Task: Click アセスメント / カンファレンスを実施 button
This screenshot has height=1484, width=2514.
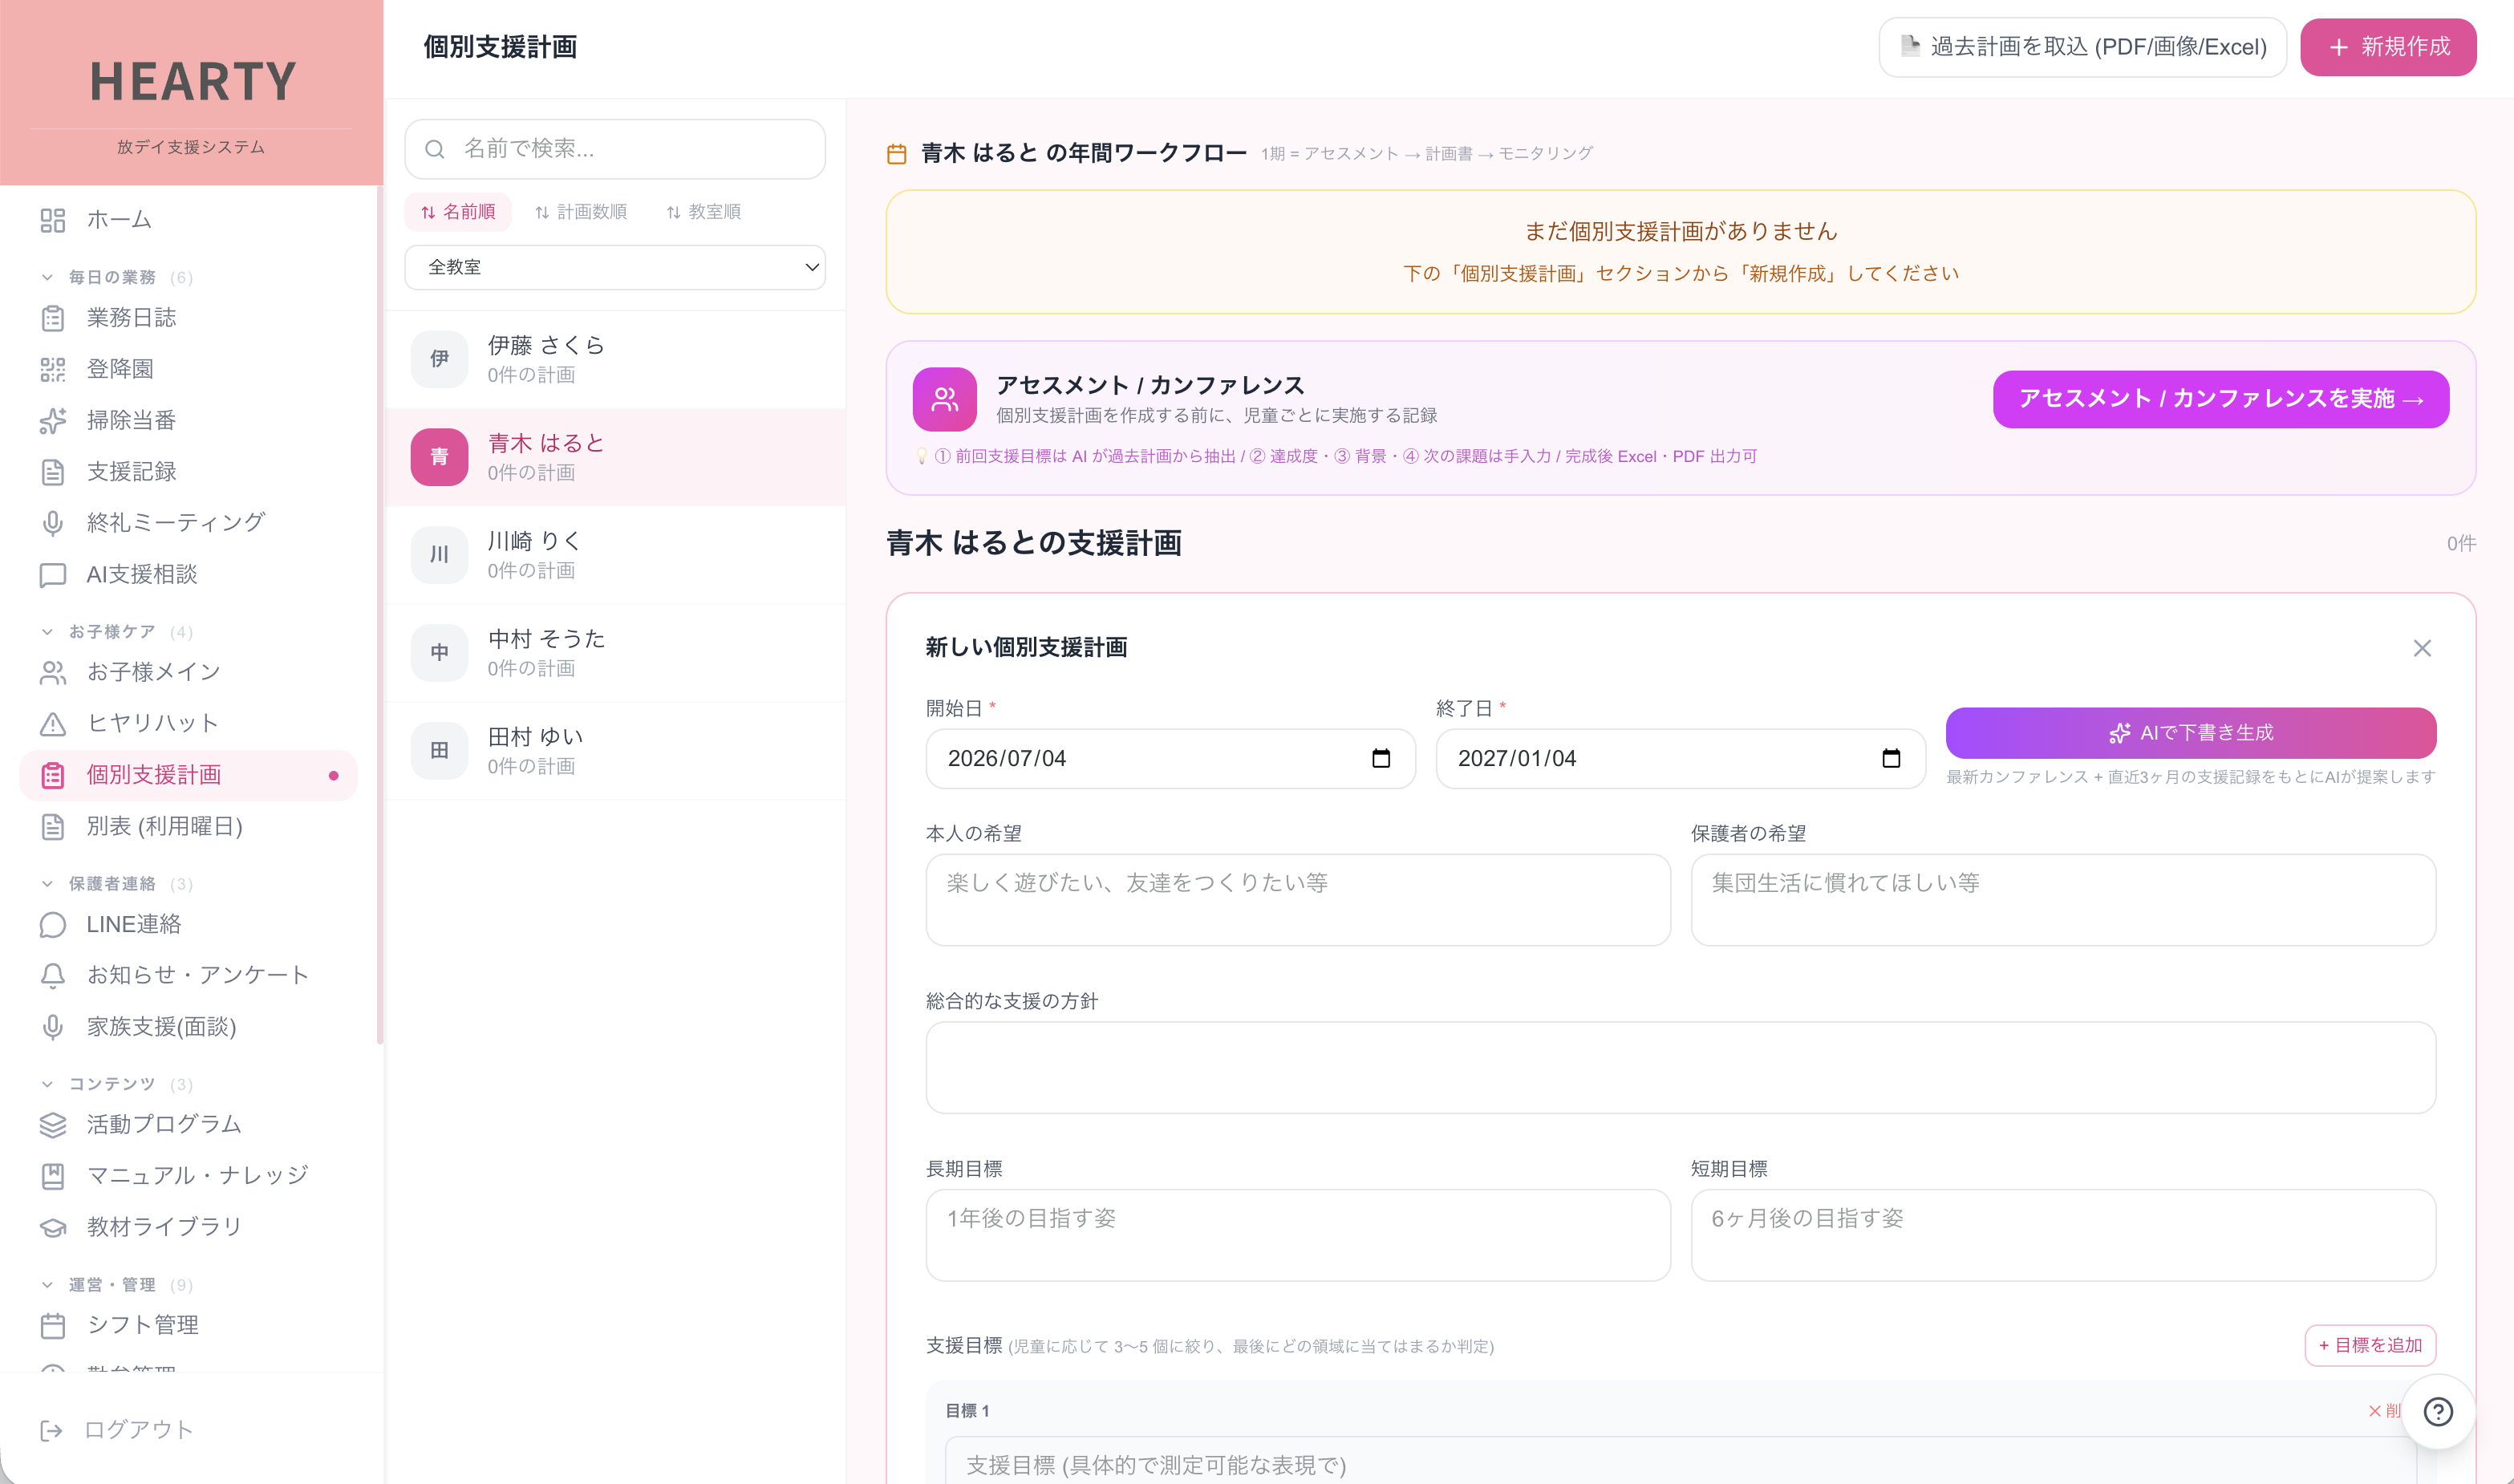Action: (x=2220, y=399)
